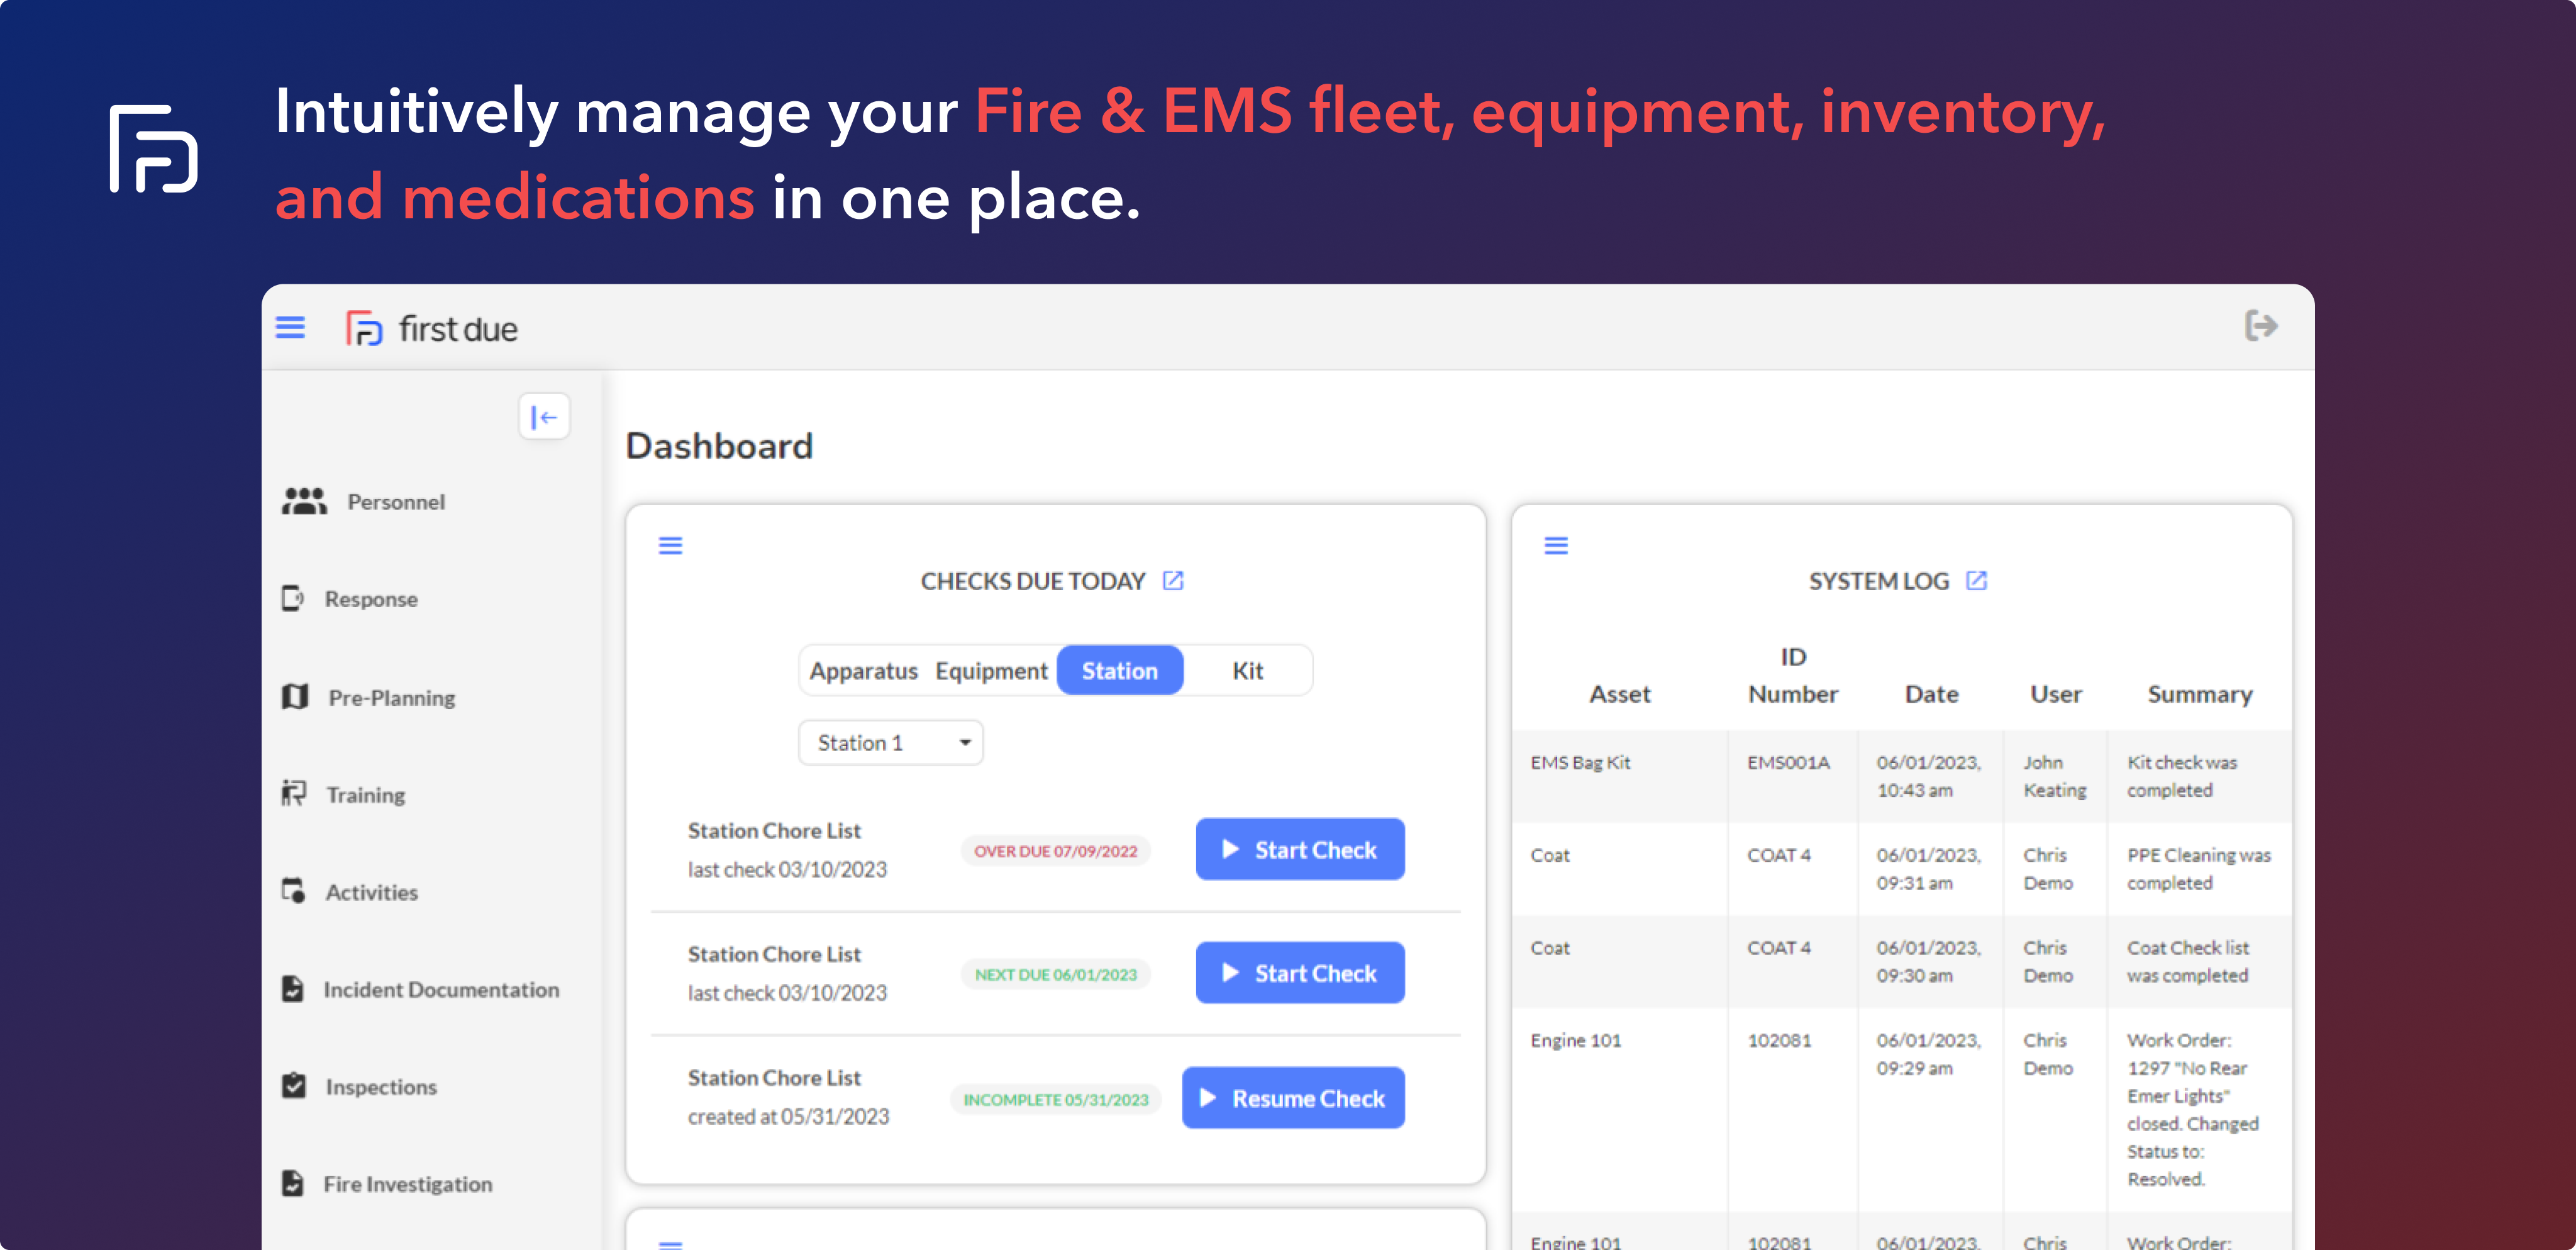
Task: Click System Log widget menu icon
Action: coord(1556,545)
